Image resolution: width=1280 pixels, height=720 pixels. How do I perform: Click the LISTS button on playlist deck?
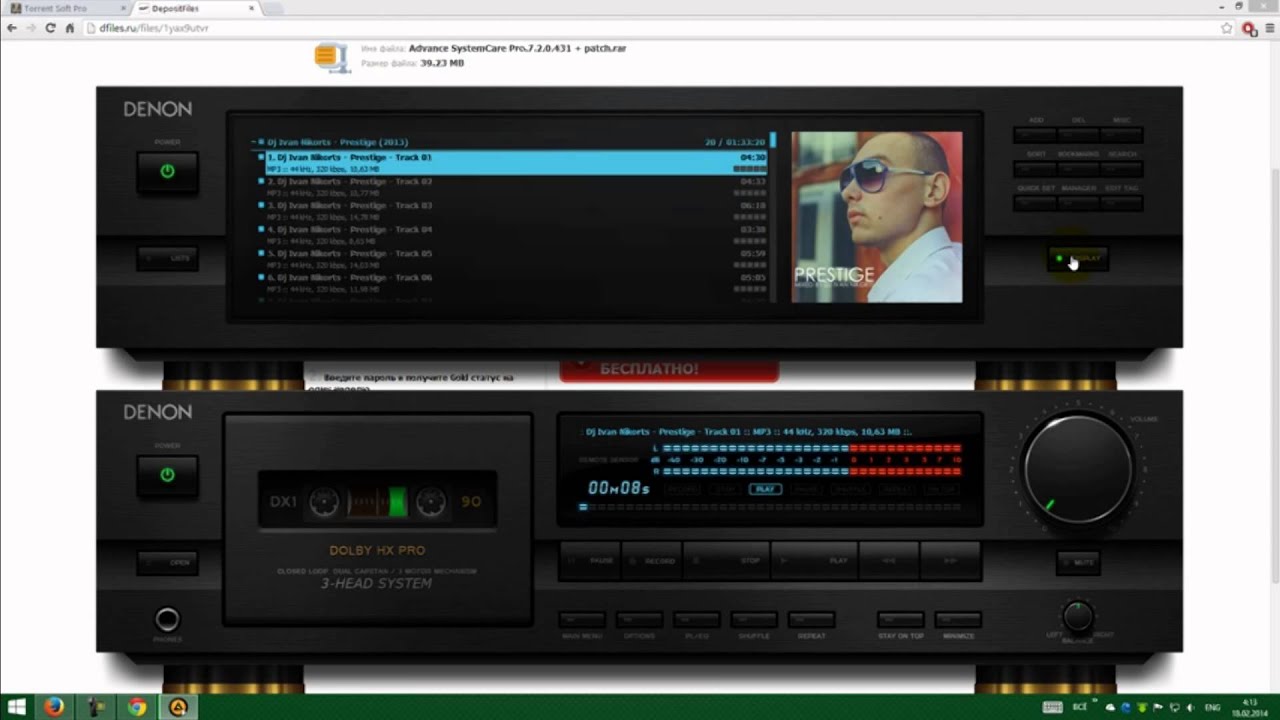click(167, 258)
